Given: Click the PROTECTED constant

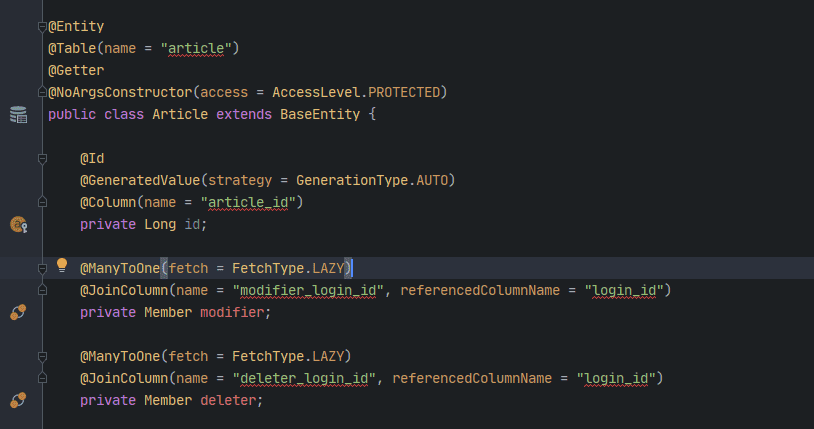Looking at the screenshot, I should (404, 92).
